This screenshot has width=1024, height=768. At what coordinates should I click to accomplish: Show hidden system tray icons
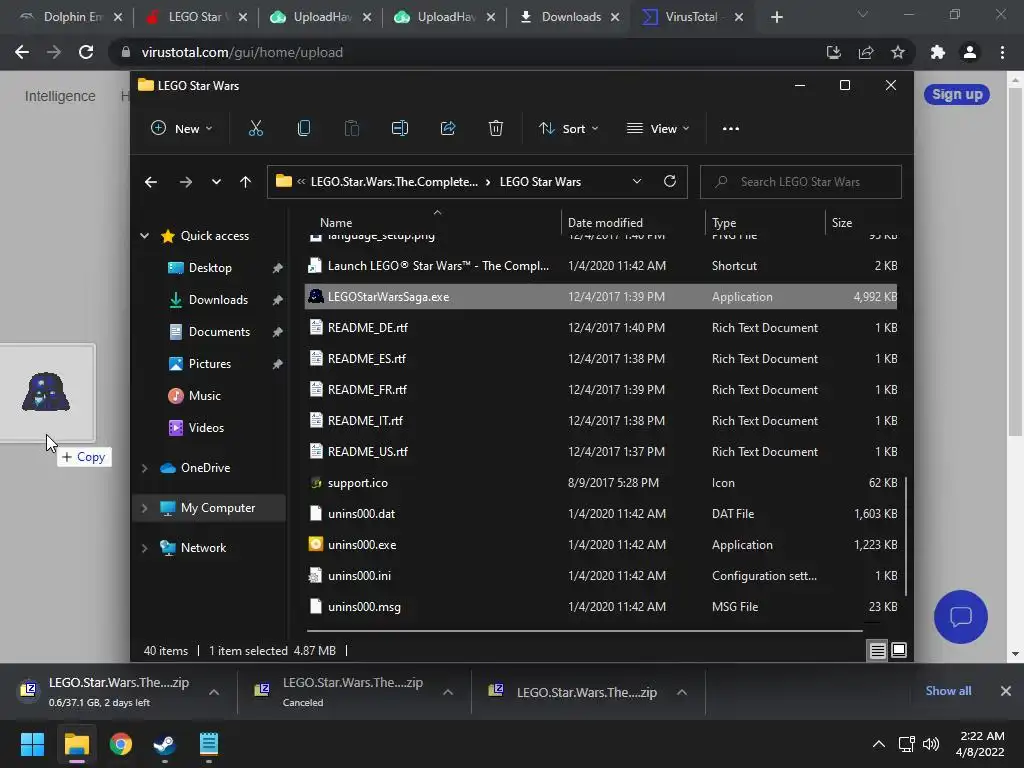point(879,744)
